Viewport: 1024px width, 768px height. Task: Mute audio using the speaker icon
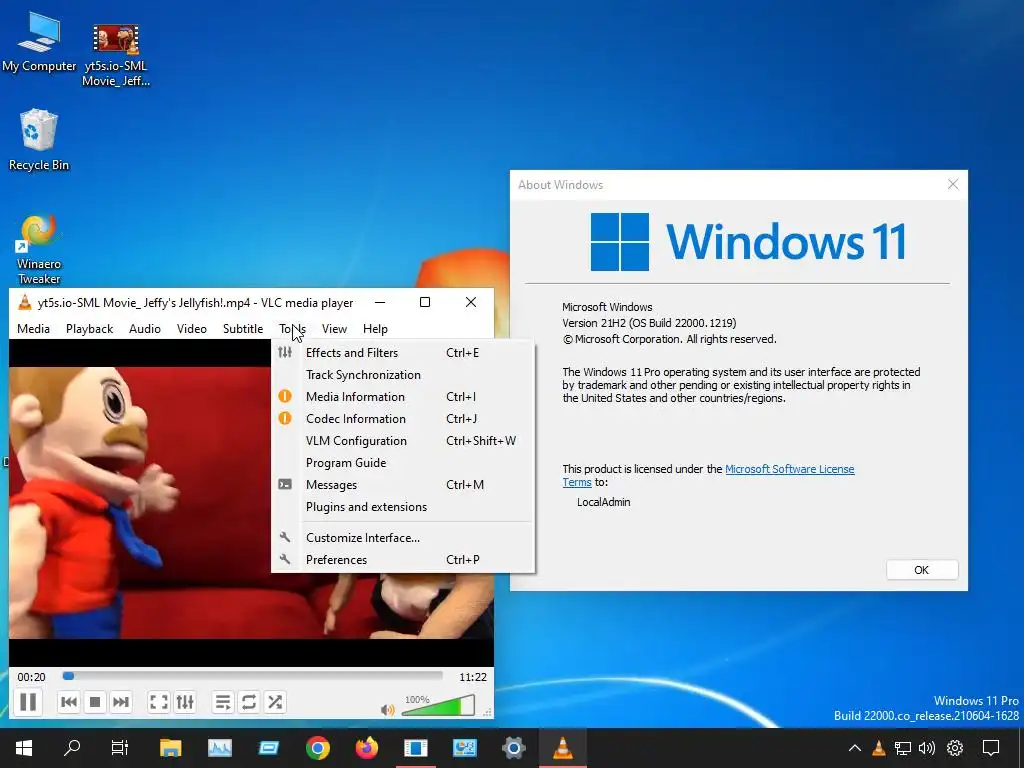(388, 710)
